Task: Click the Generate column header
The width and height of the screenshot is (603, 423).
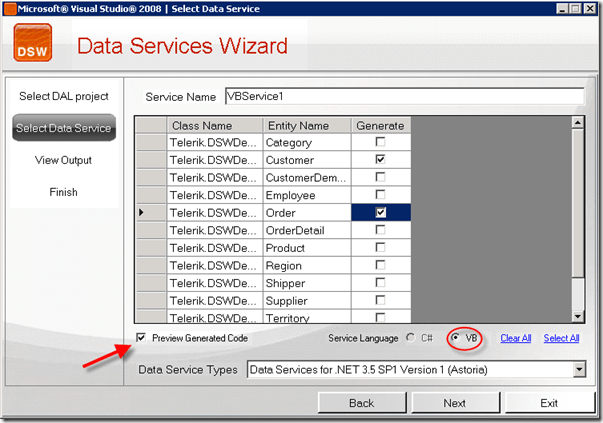Action: [381, 126]
